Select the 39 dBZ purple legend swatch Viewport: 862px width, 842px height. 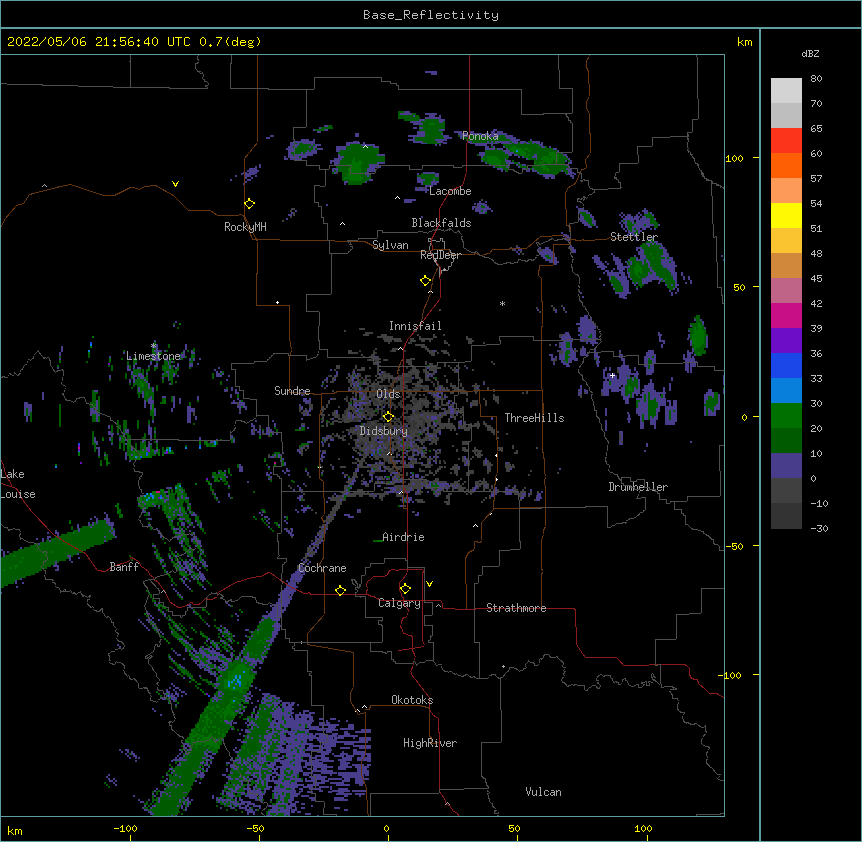click(x=786, y=341)
